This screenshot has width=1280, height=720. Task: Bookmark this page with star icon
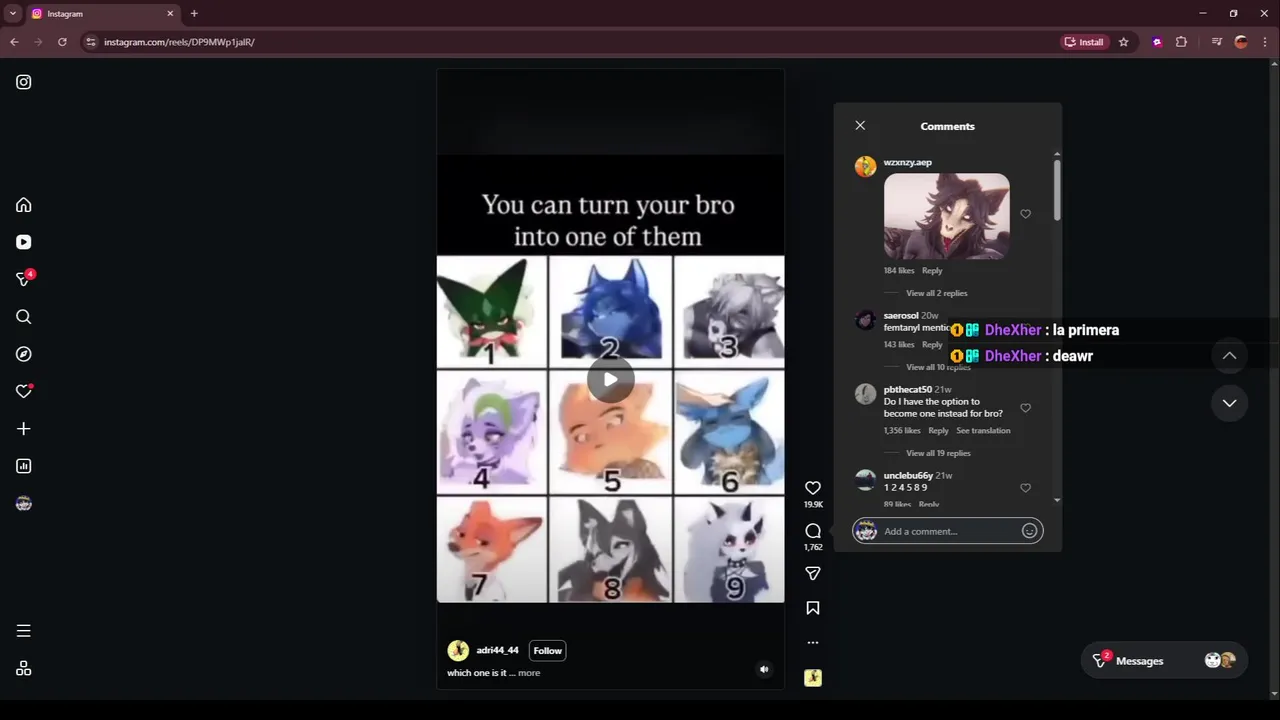(x=1123, y=42)
